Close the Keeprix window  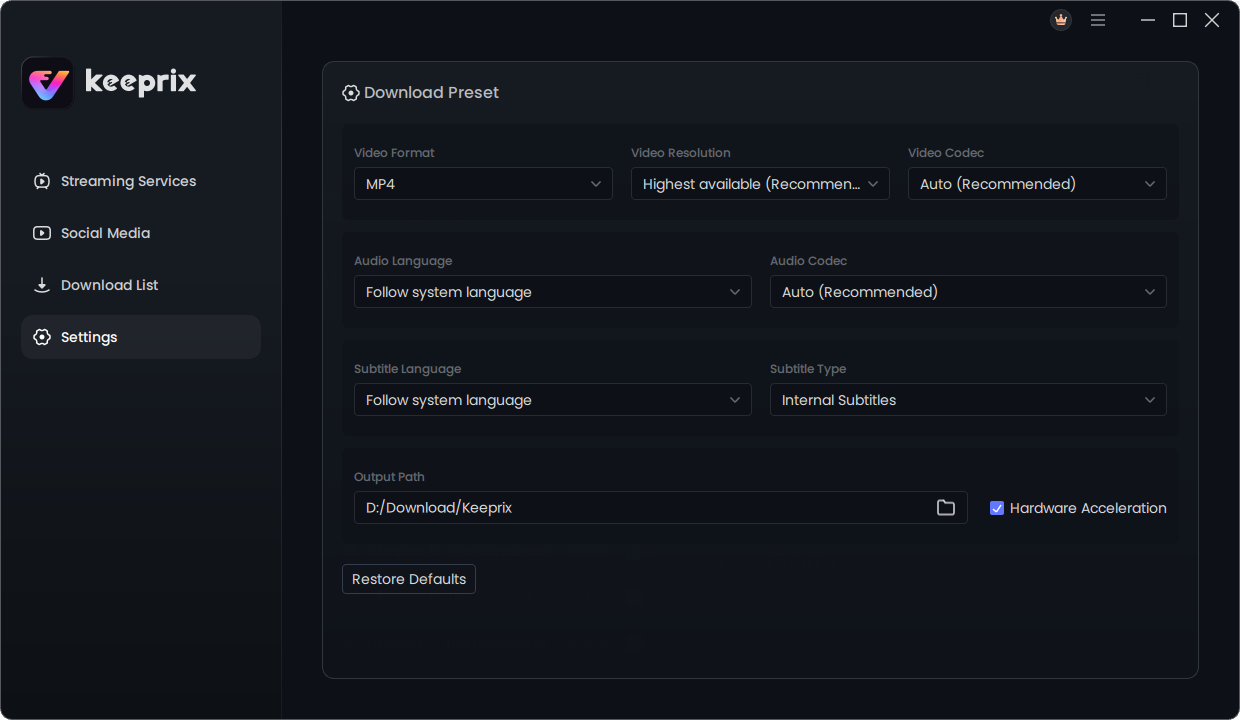click(x=1212, y=20)
